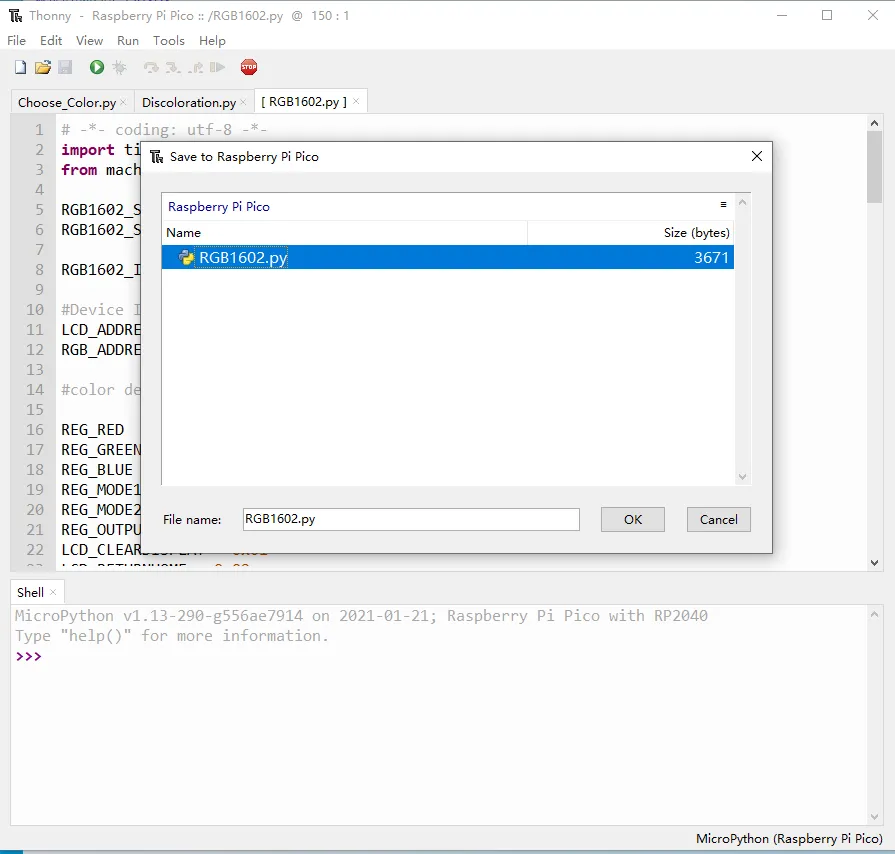Open the file browser hamburger menu in dialog
The height and width of the screenshot is (854, 895).
point(723,204)
